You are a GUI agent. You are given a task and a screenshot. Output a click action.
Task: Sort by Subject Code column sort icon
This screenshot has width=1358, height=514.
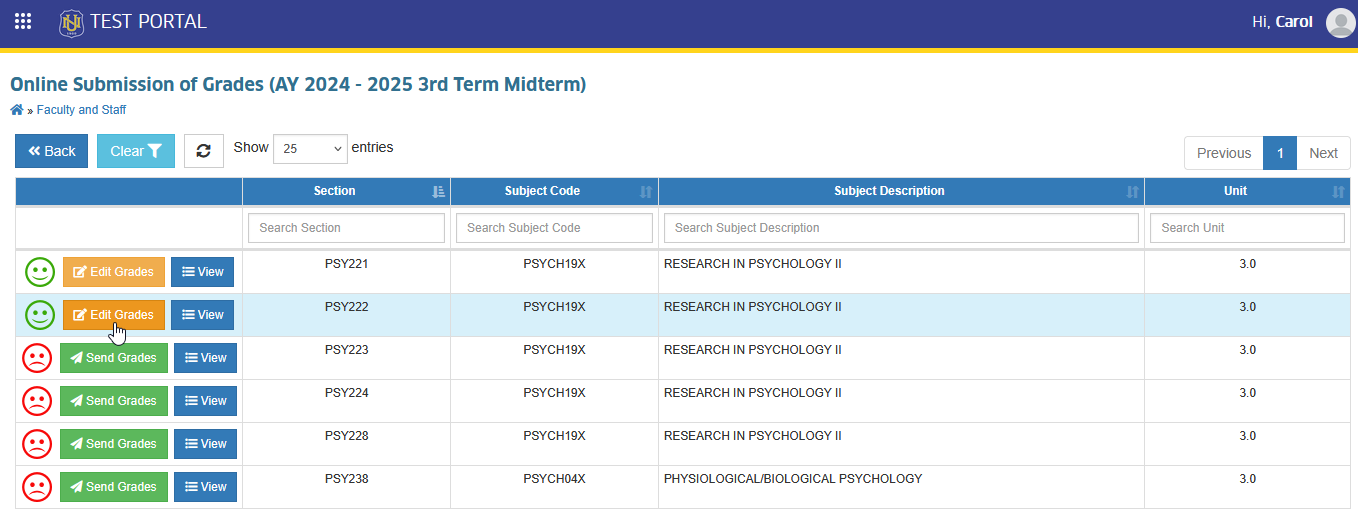646,192
